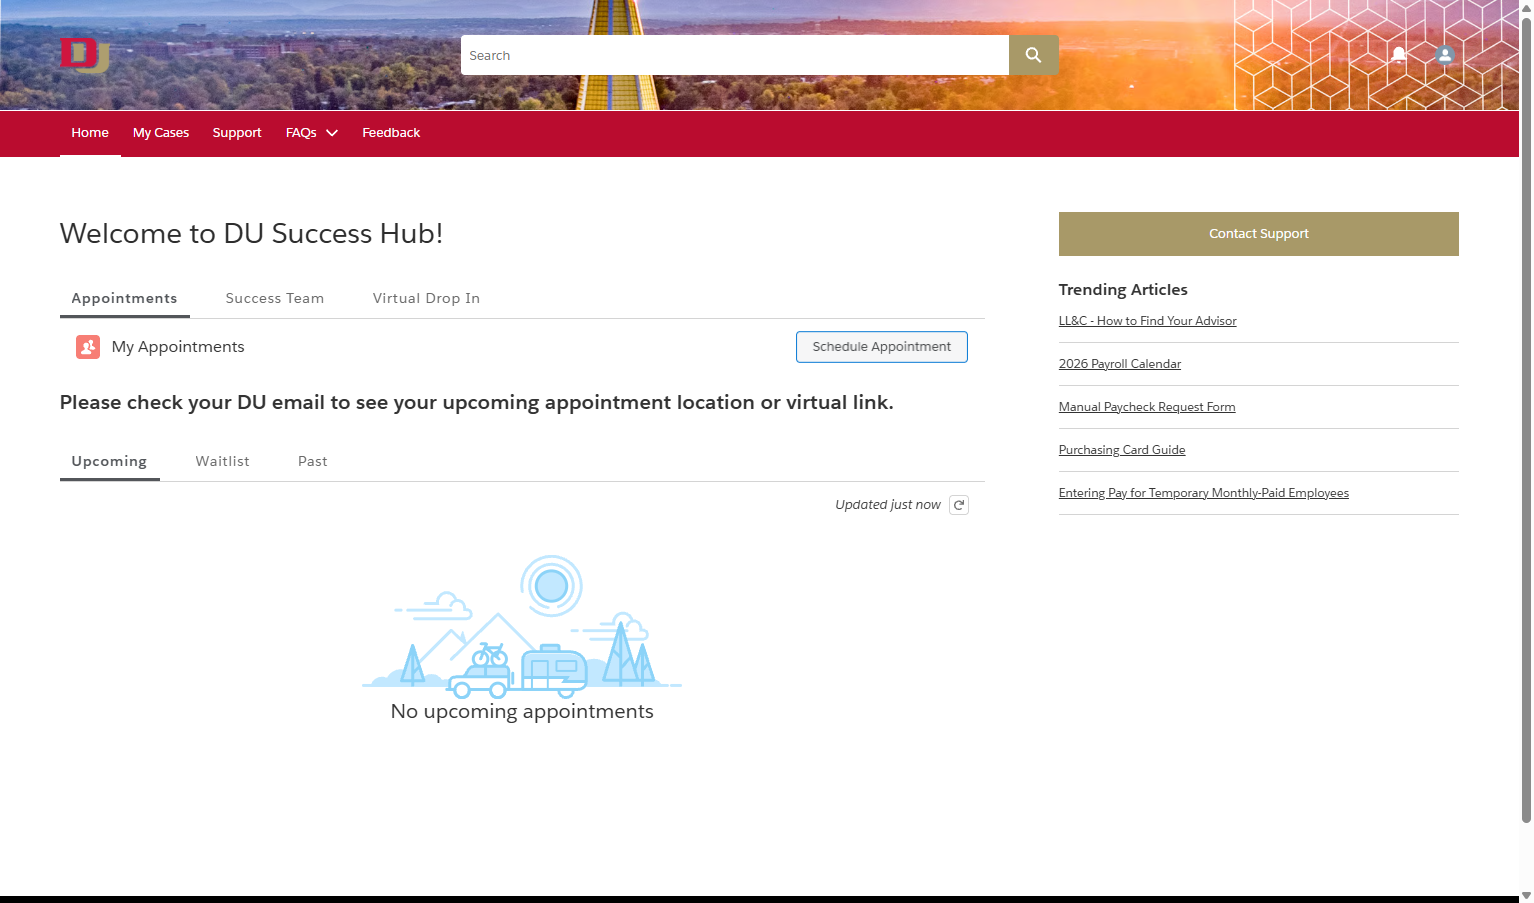Select the Upcoming sub-tab
Screen dimensions: 1534x903
pos(110,461)
